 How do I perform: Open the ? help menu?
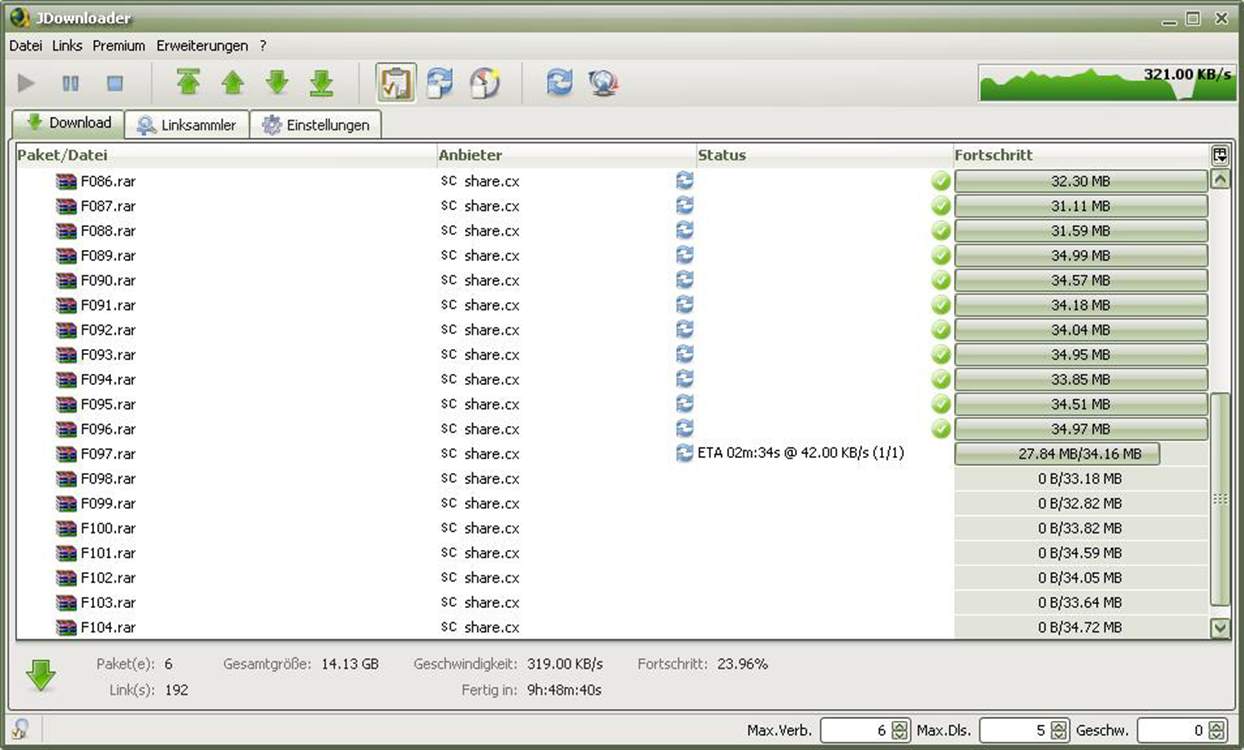click(263, 46)
